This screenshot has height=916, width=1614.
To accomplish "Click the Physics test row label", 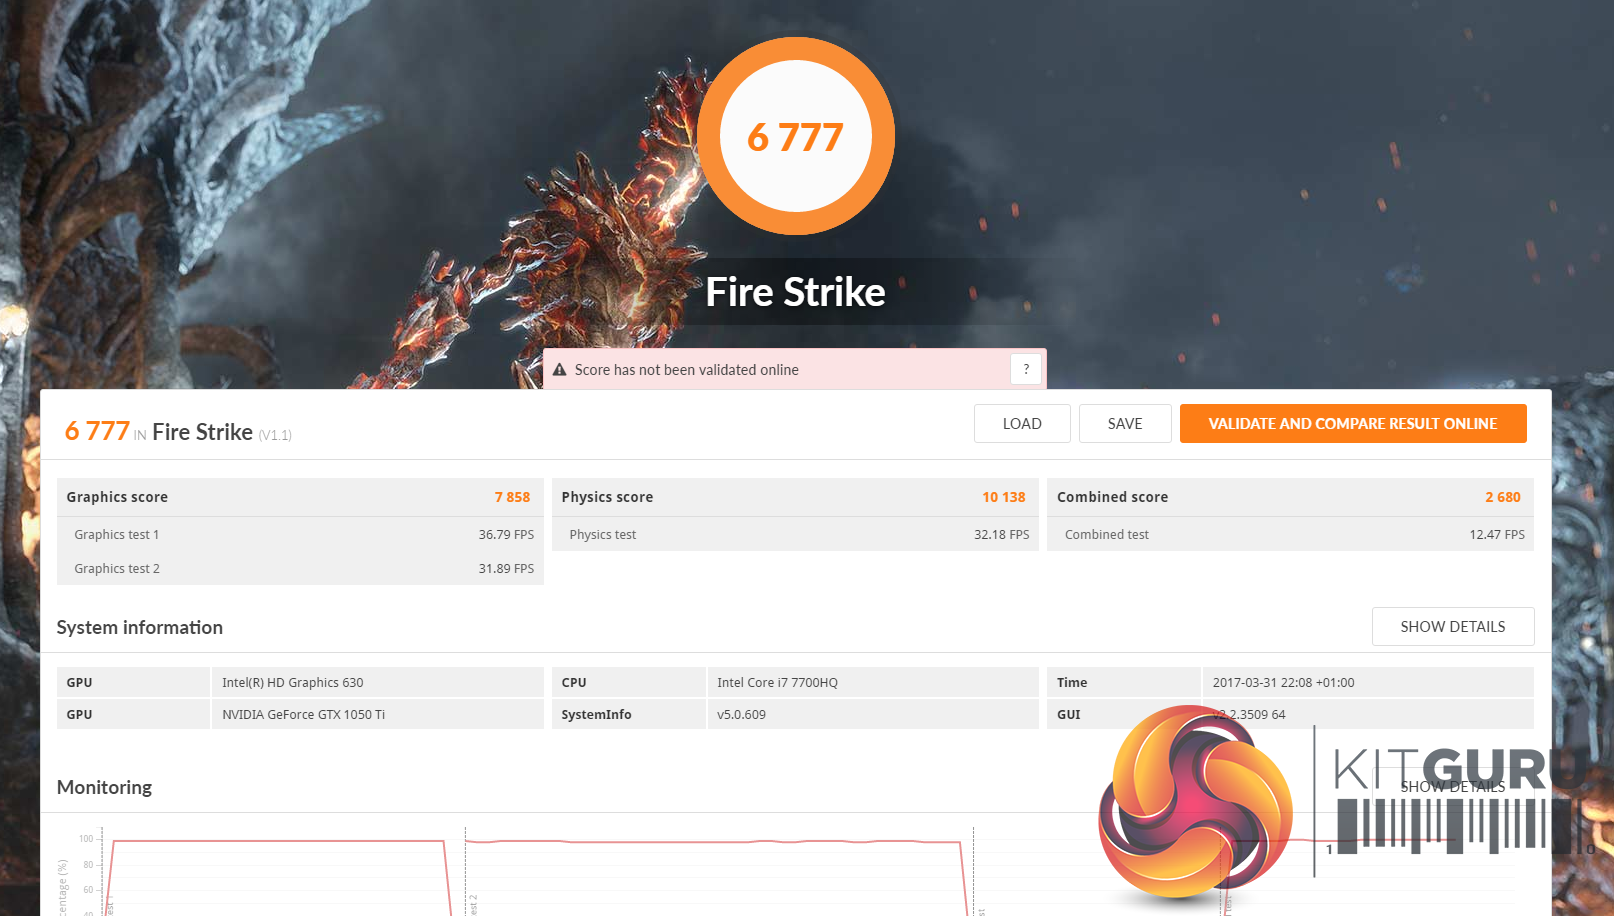I will (x=603, y=535).
